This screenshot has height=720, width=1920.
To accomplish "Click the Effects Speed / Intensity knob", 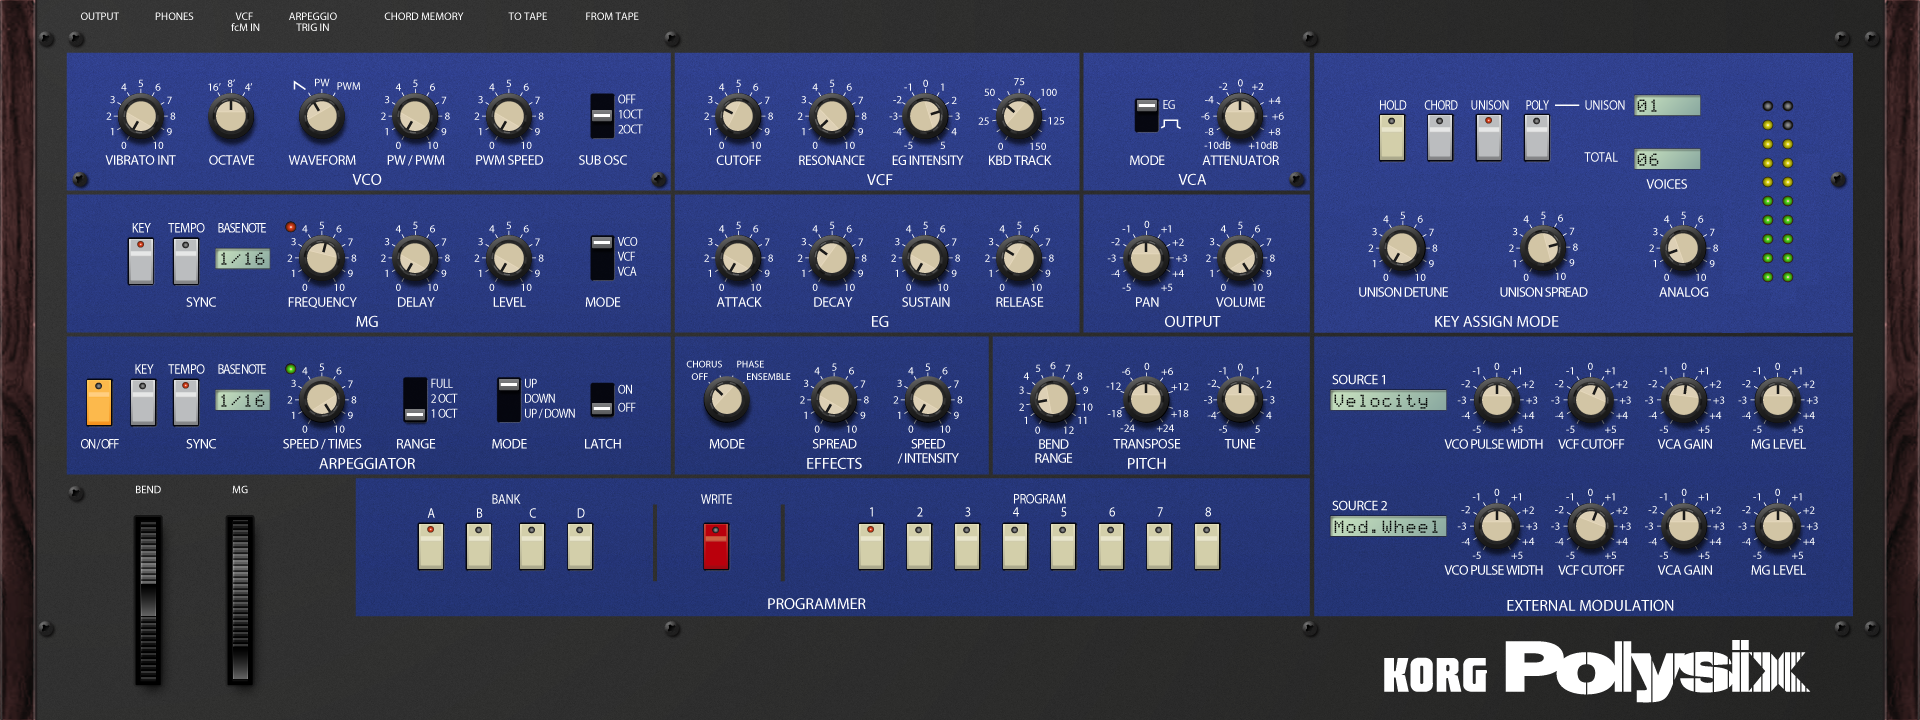I will coord(928,401).
